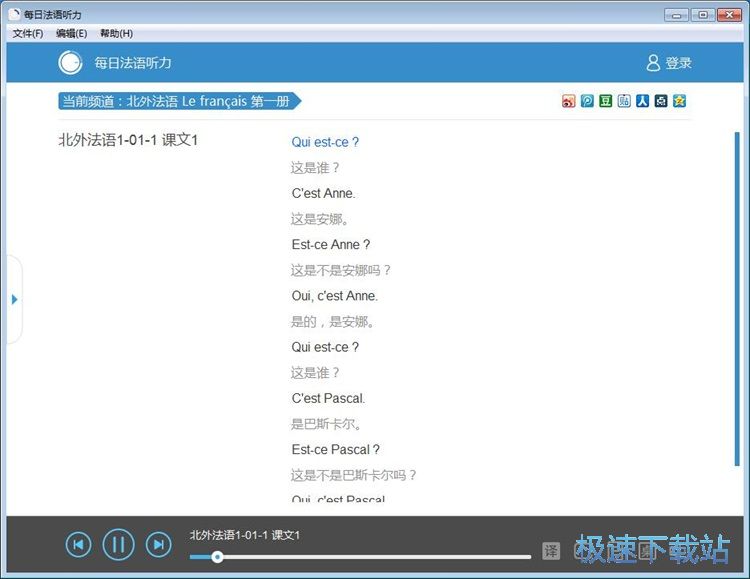Click the playback progress slider handle
This screenshot has height=579, width=750.
tap(217, 557)
